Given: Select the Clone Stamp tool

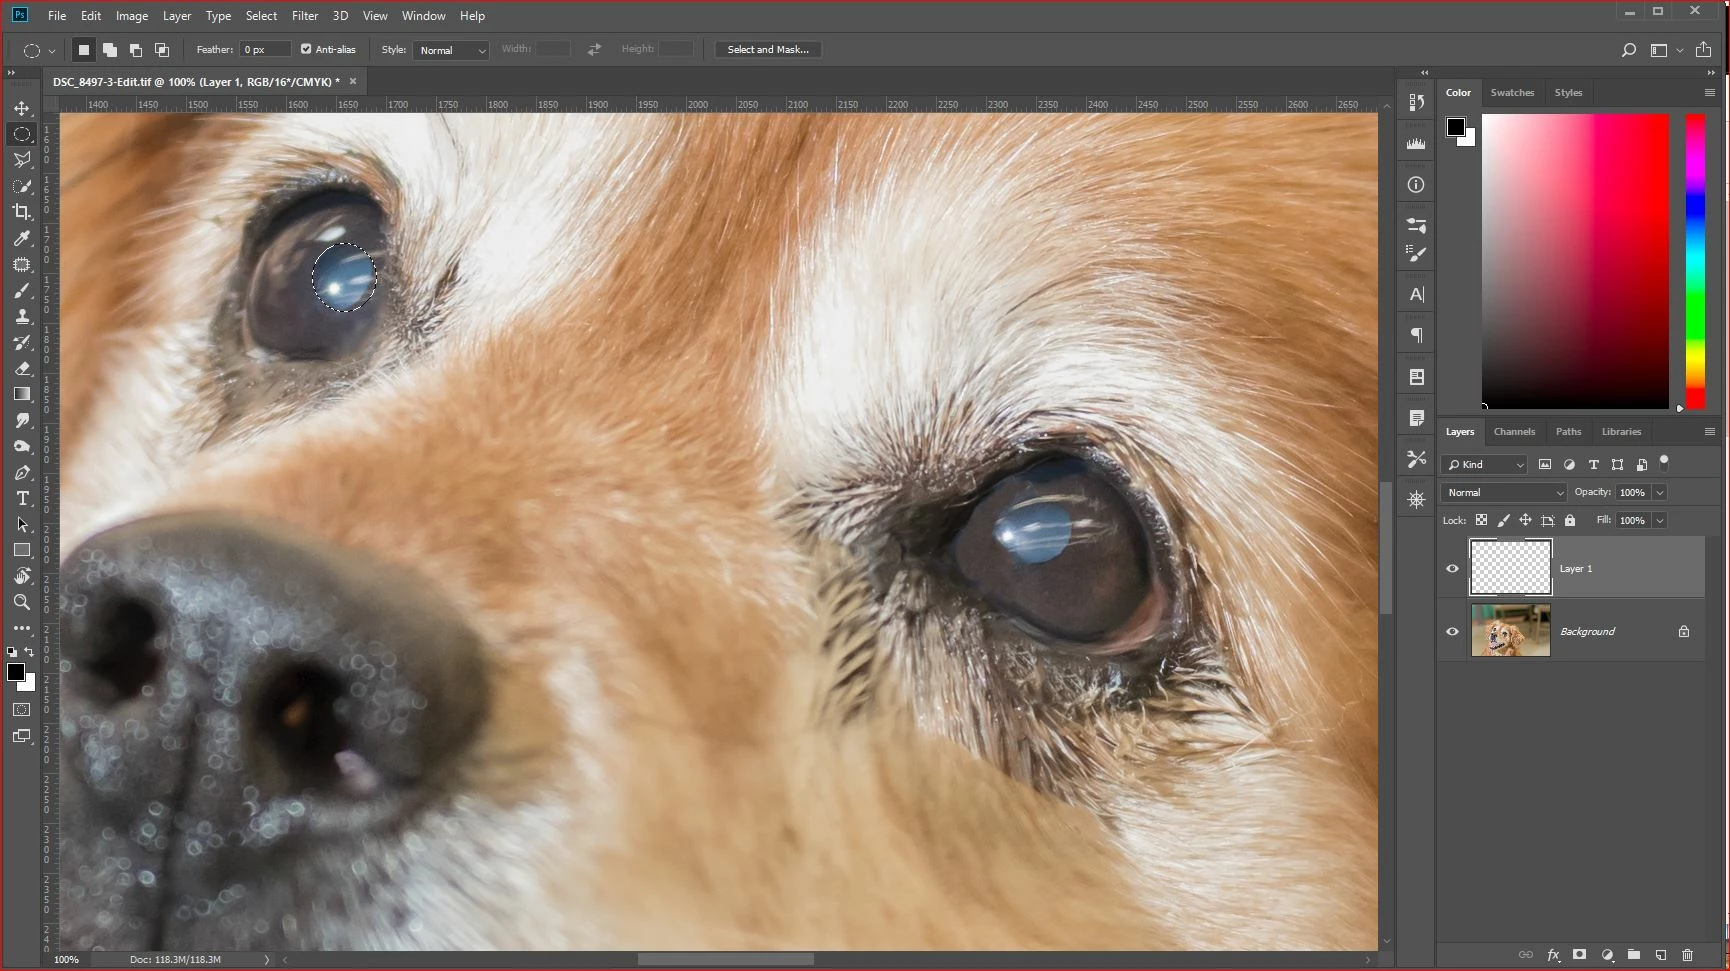Looking at the screenshot, I should click(x=22, y=316).
